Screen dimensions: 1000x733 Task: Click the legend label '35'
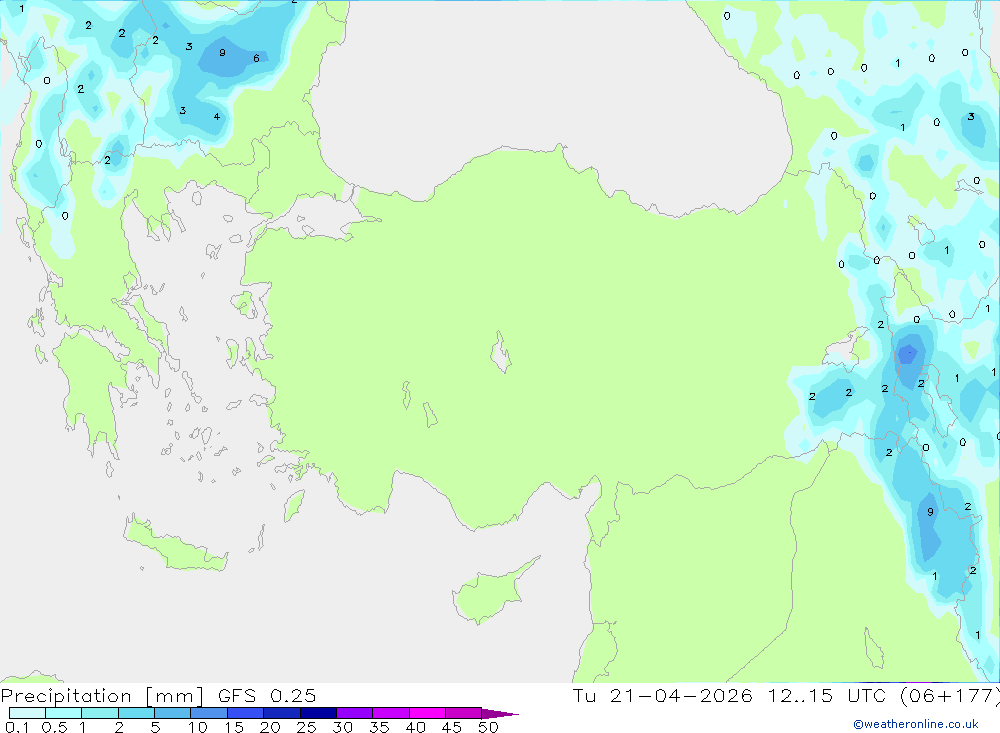(x=379, y=727)
